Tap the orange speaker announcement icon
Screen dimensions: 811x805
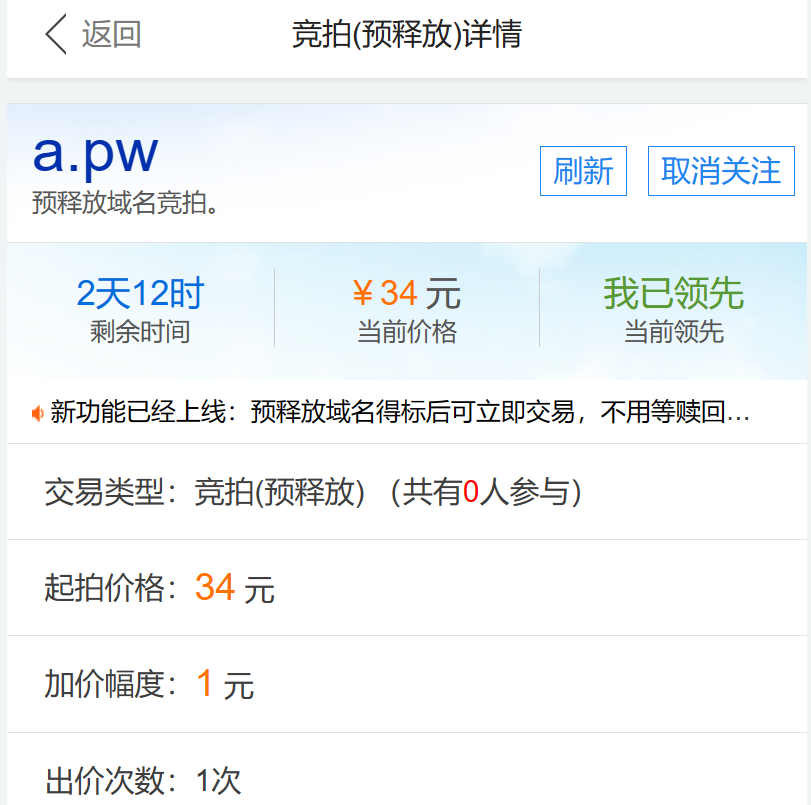coord(37,413)
